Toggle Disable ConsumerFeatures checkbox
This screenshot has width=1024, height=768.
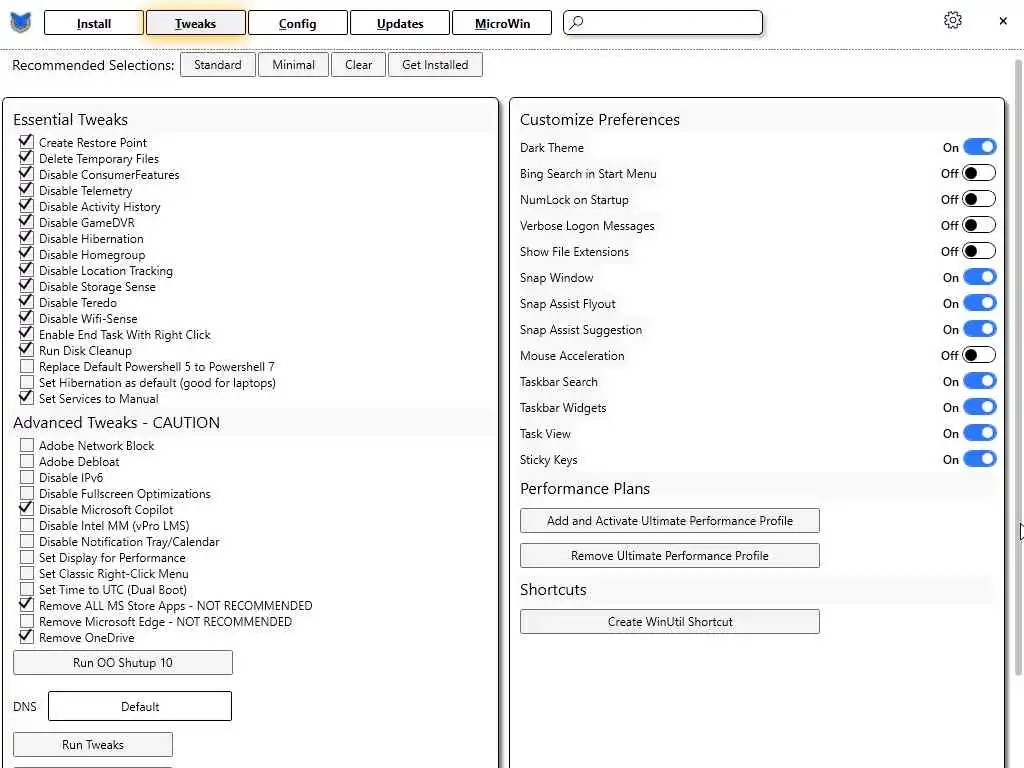tap(26, 173)
